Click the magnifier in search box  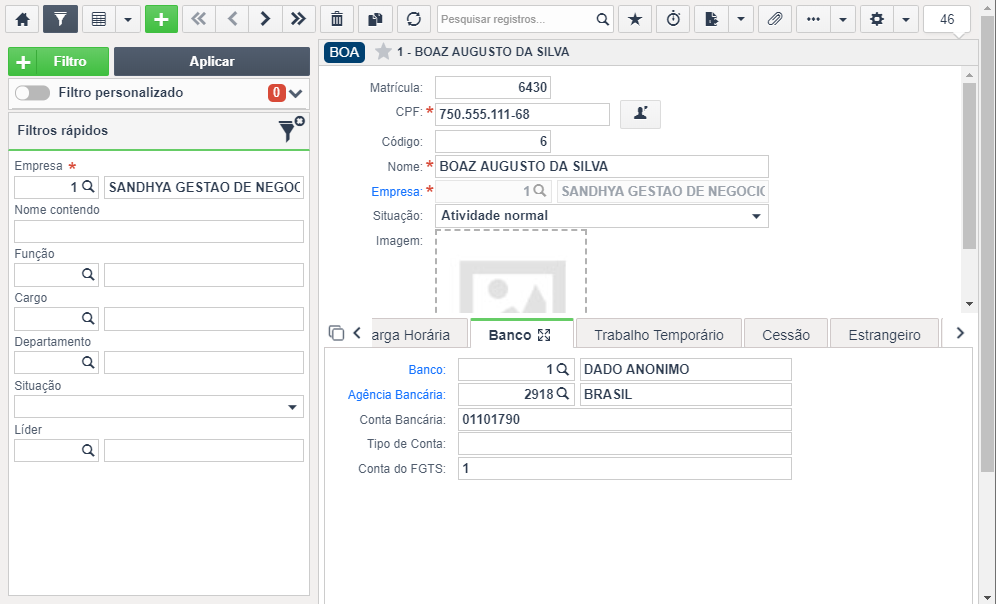[603, 19]
